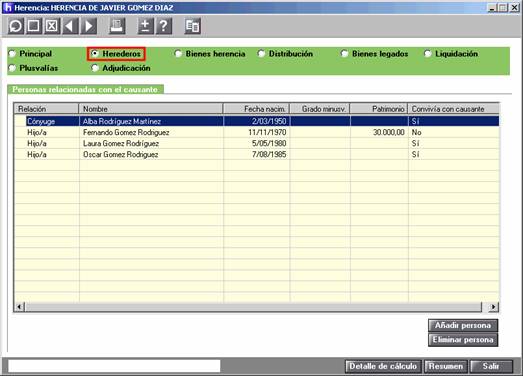Click Personas relacionadas con el causante tab
Screen dimensions: 523x376
coord(85,89)
